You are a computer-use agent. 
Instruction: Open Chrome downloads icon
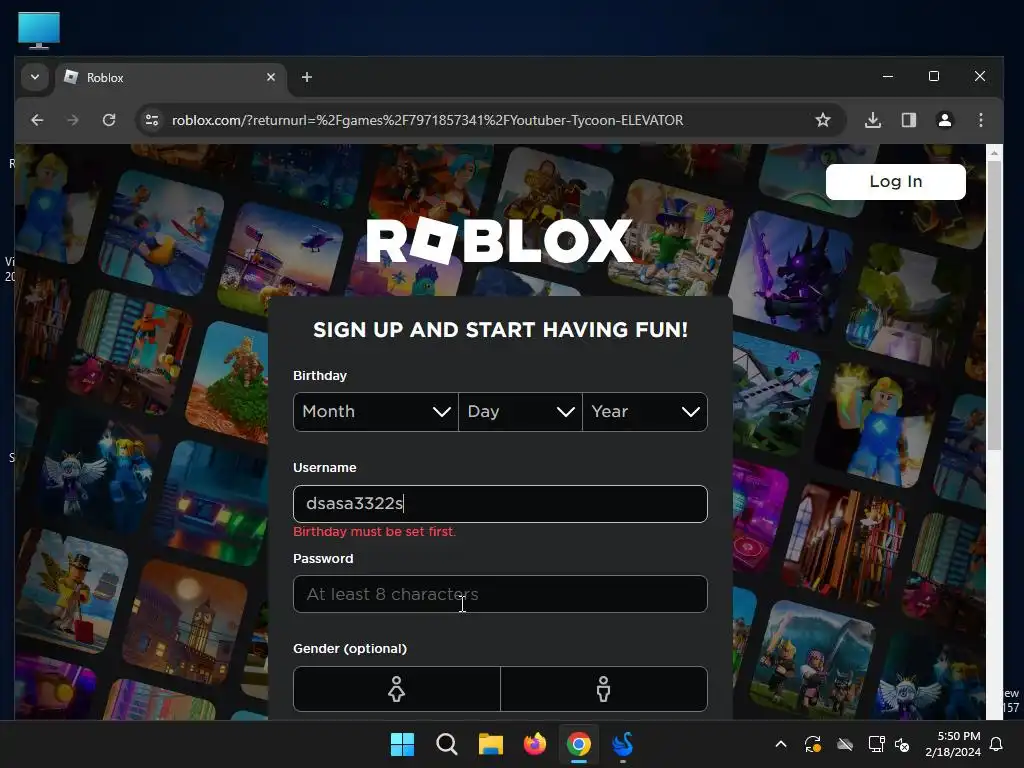click(x=872, y=120)
